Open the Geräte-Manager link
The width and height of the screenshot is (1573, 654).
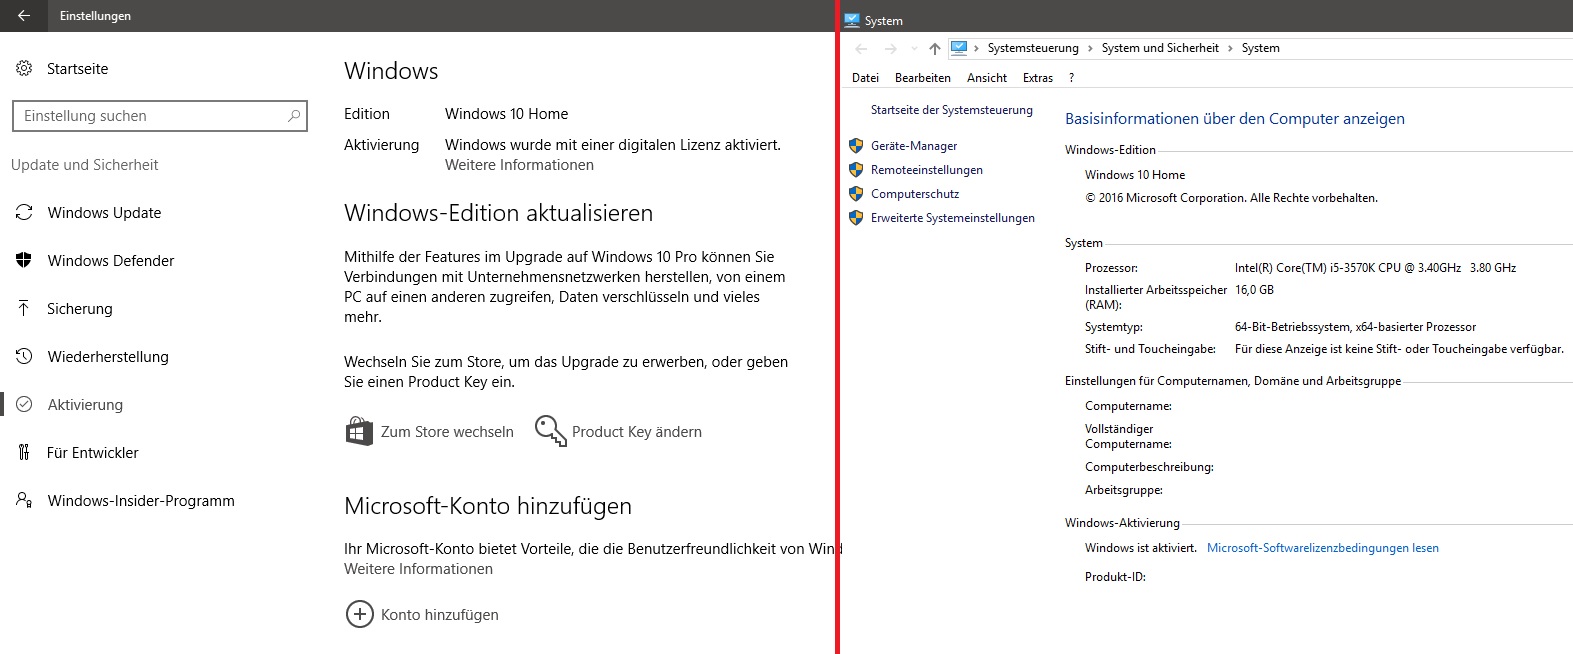914,146
